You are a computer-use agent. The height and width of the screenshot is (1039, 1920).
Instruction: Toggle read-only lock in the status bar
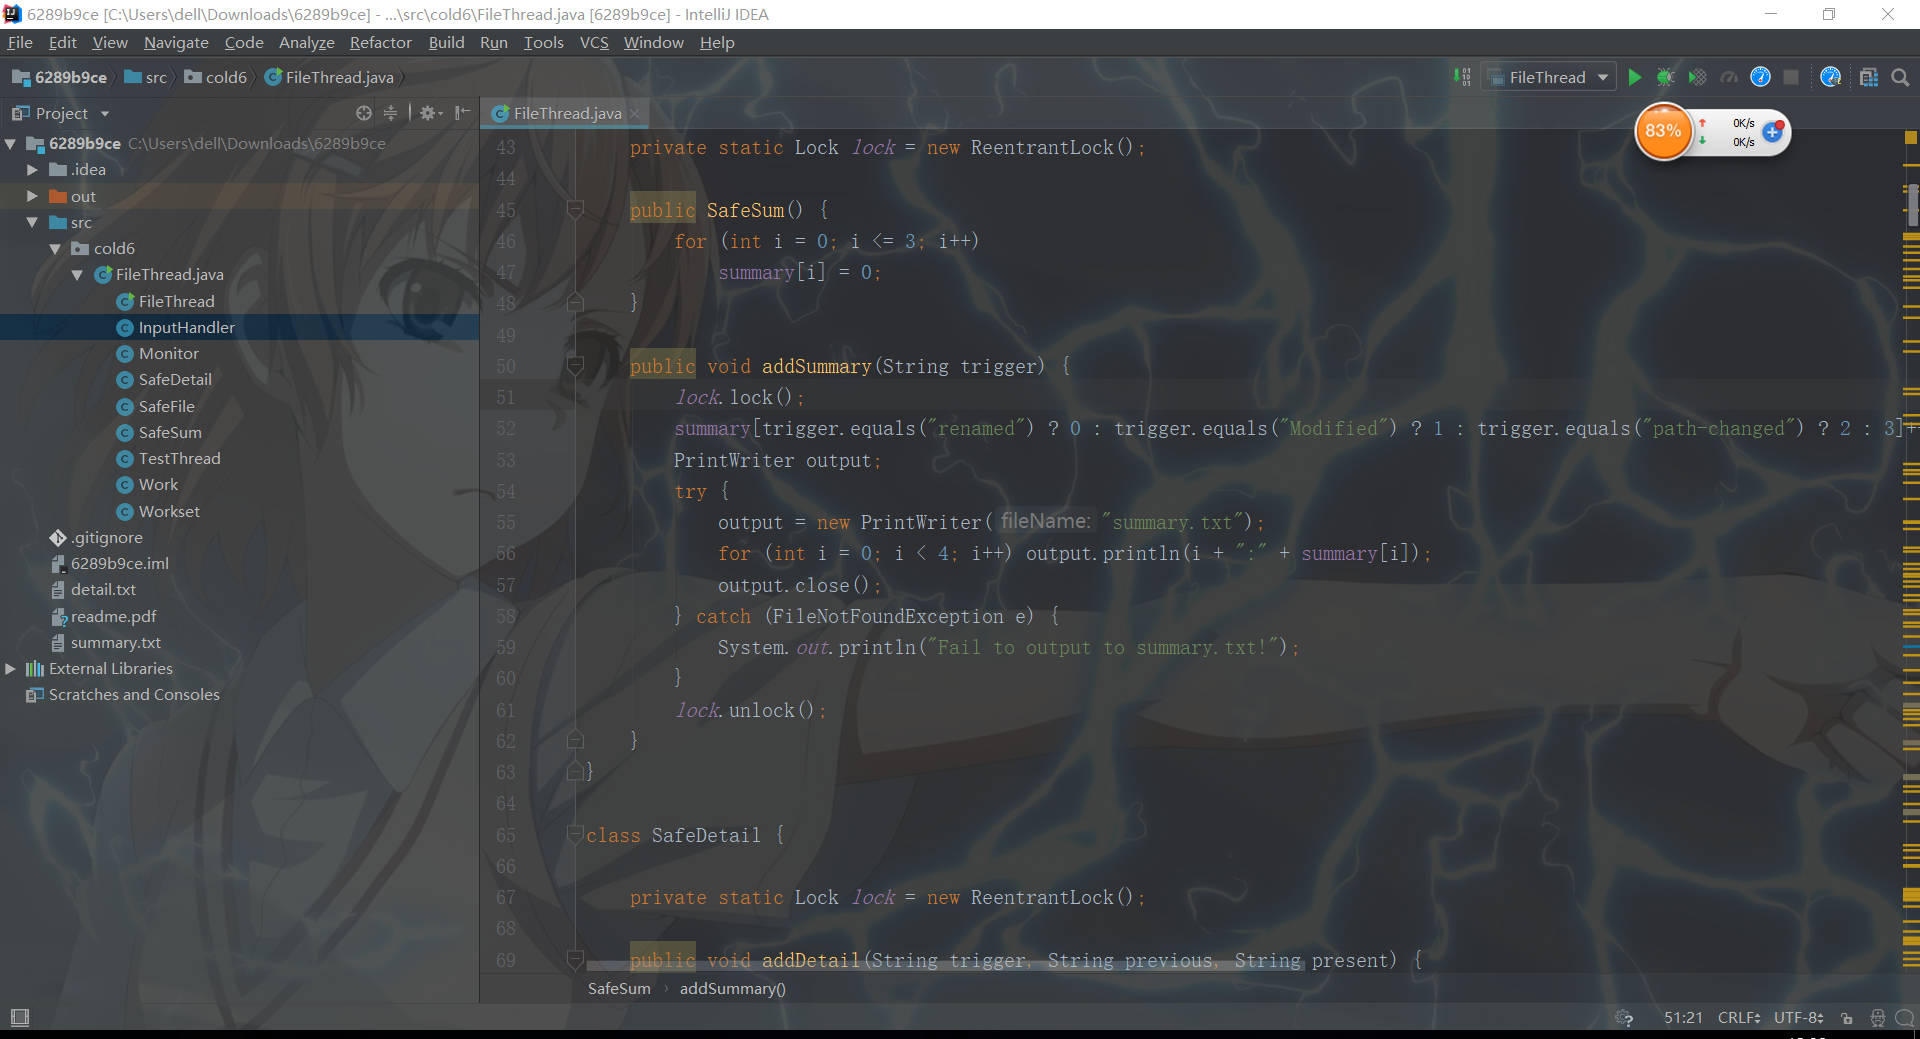pos(1846,1017)
